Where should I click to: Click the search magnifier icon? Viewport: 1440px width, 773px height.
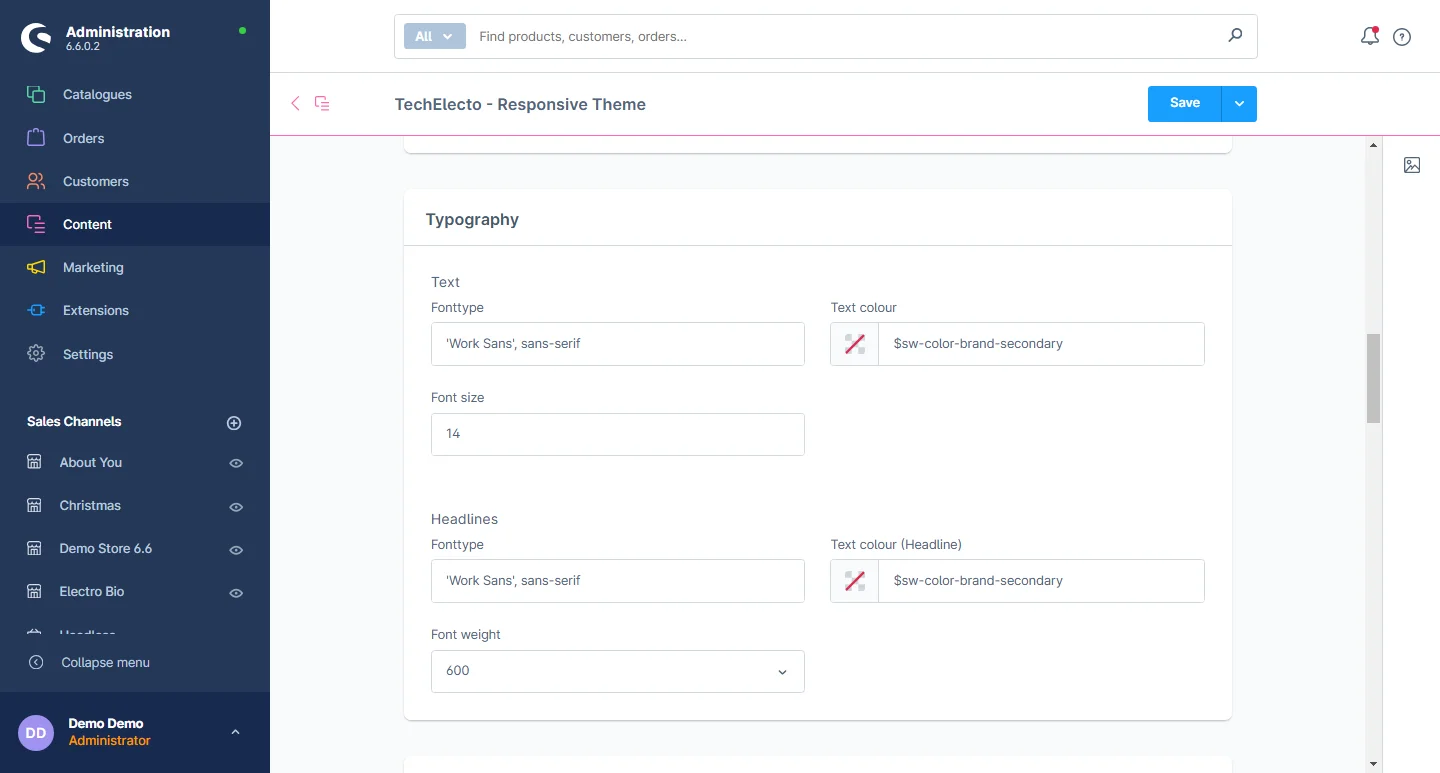tap(1235, 36)
